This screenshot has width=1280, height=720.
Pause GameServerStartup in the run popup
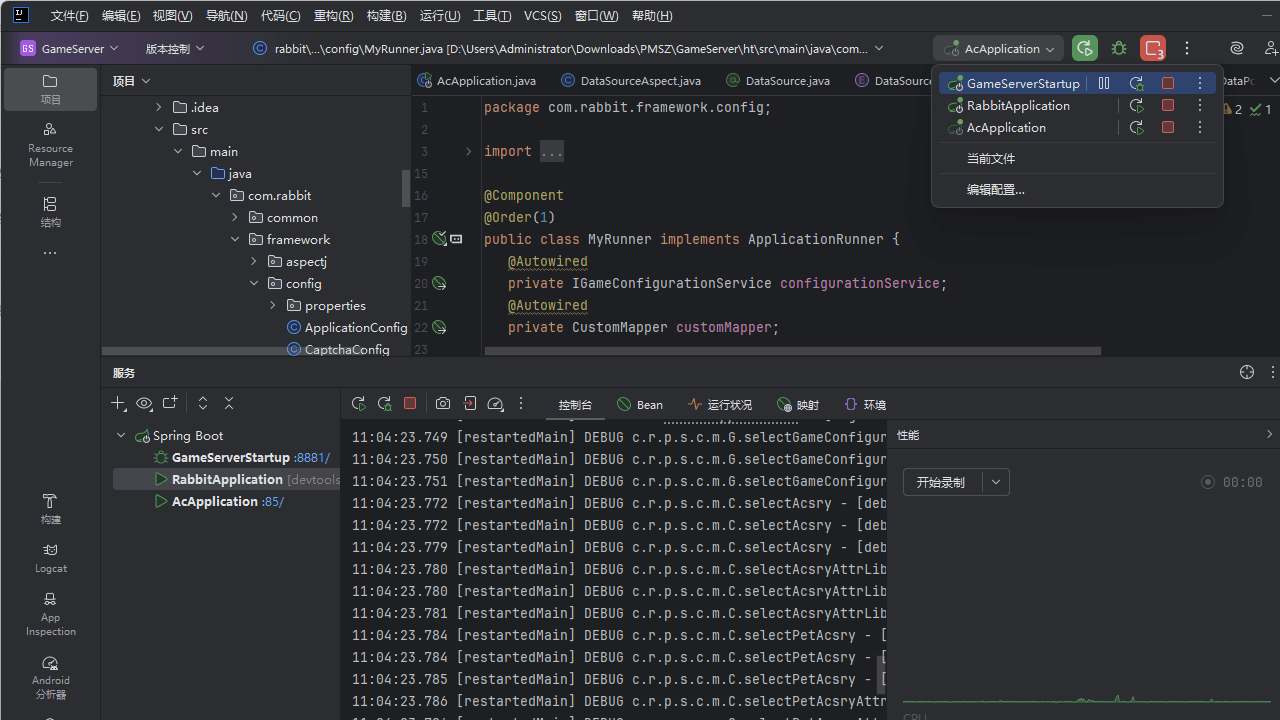[x=1104, y=84]
